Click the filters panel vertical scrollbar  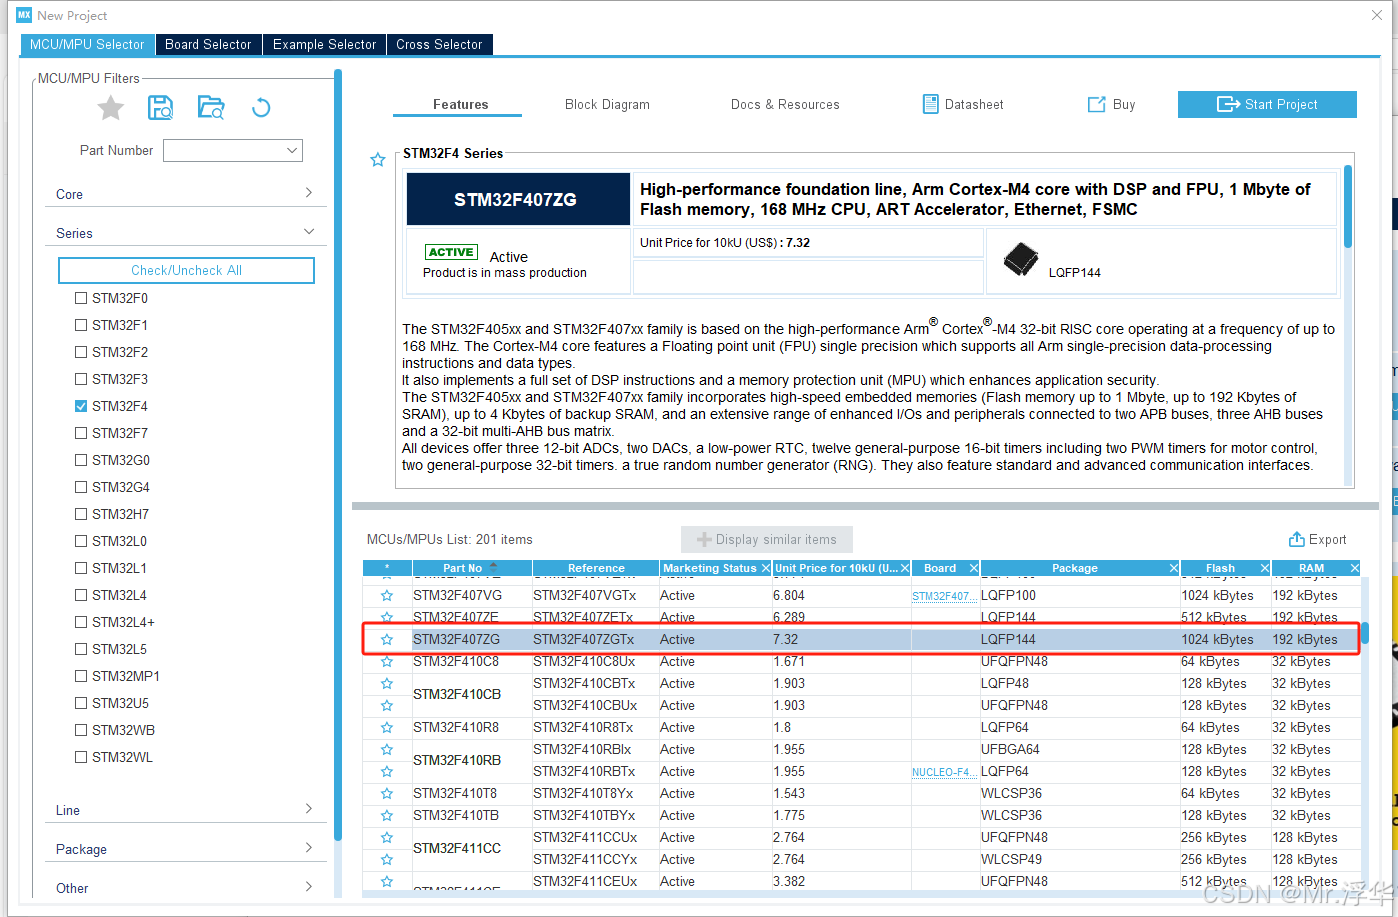pyautogui.click(x=338, y=455)
